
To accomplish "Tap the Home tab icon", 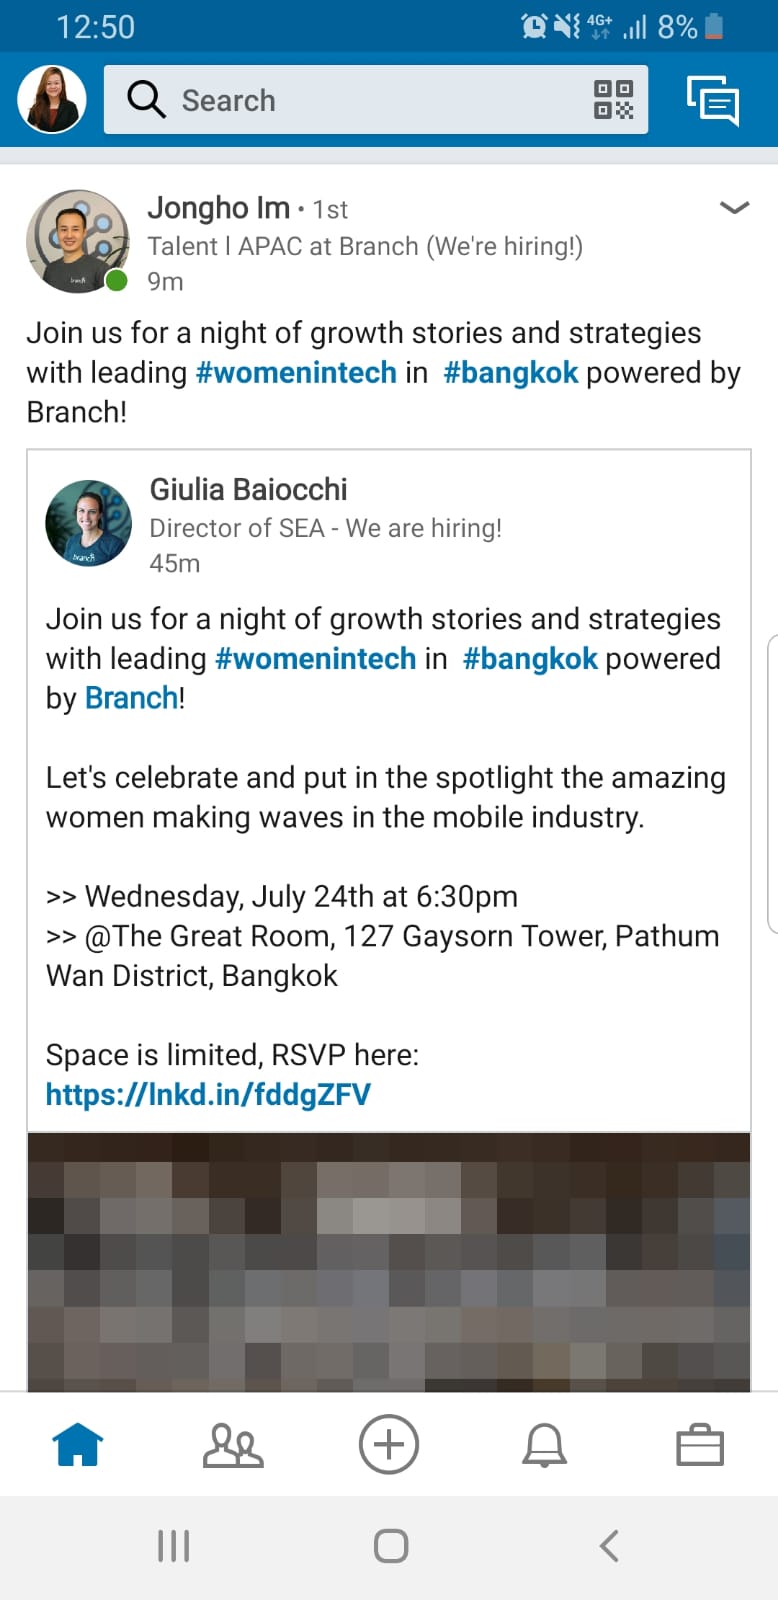I will [x=78, y=1445].
